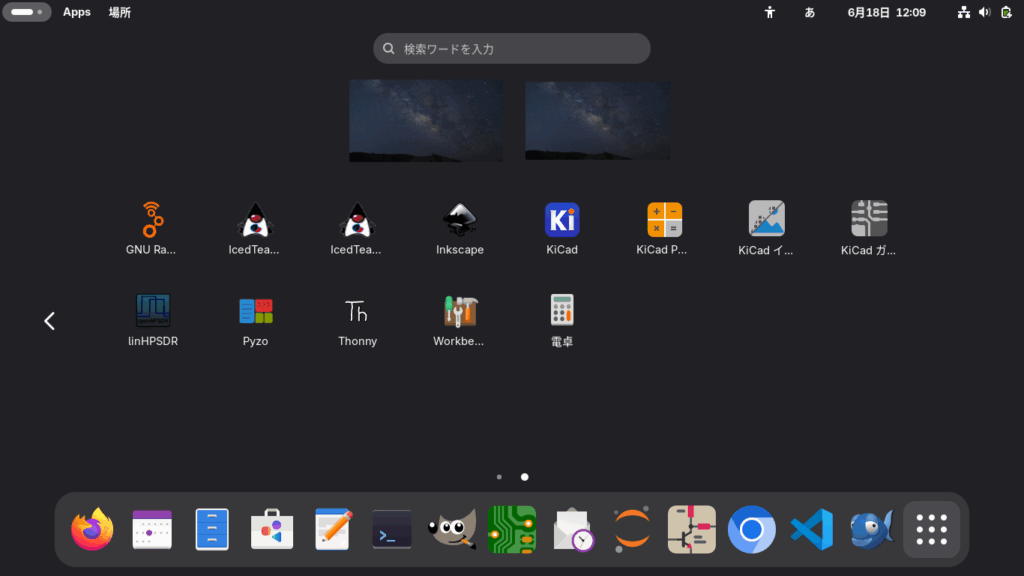Open Visual Studio Code from the dock
This screenshot has width=1024, height=576.
(812, 529)
